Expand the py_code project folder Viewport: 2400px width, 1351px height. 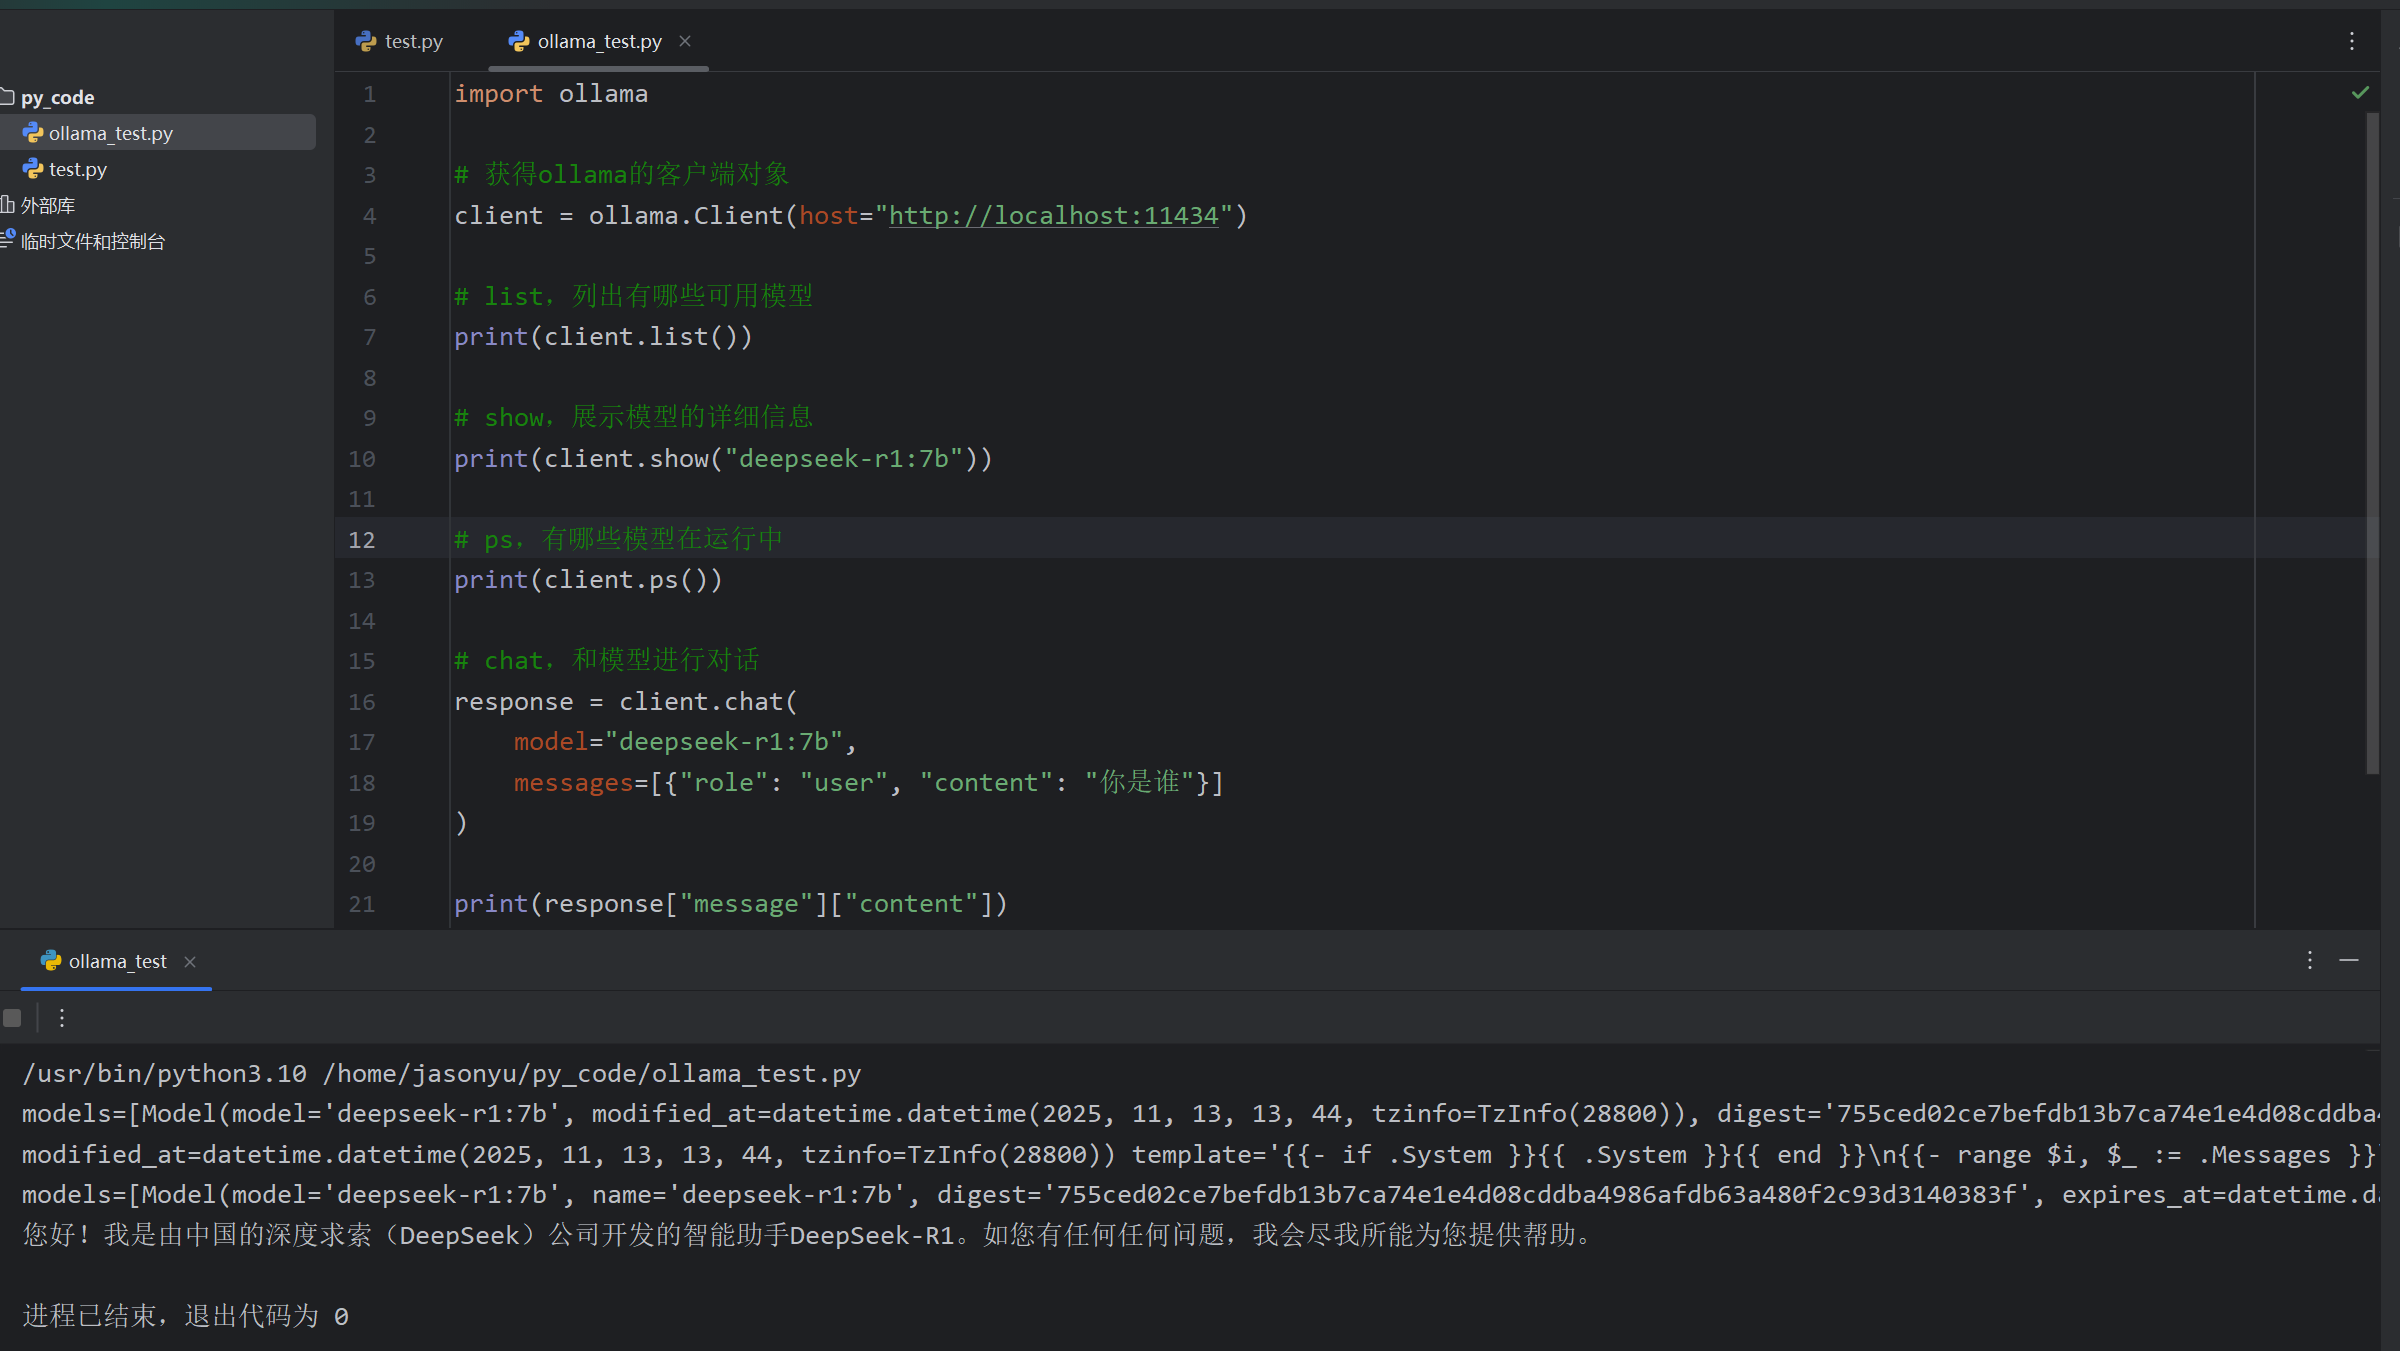point(57,97)
